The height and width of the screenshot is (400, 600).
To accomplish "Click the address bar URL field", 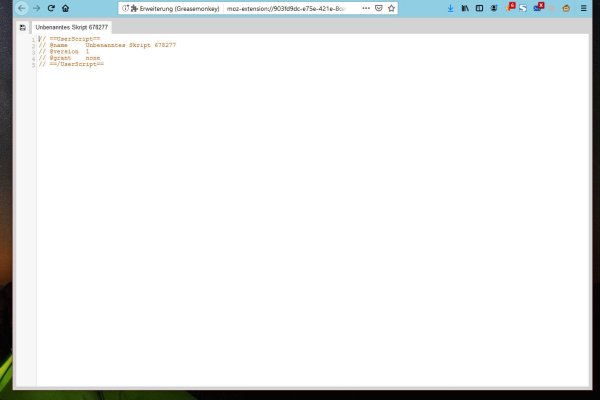I will click(x=290, y=8).
